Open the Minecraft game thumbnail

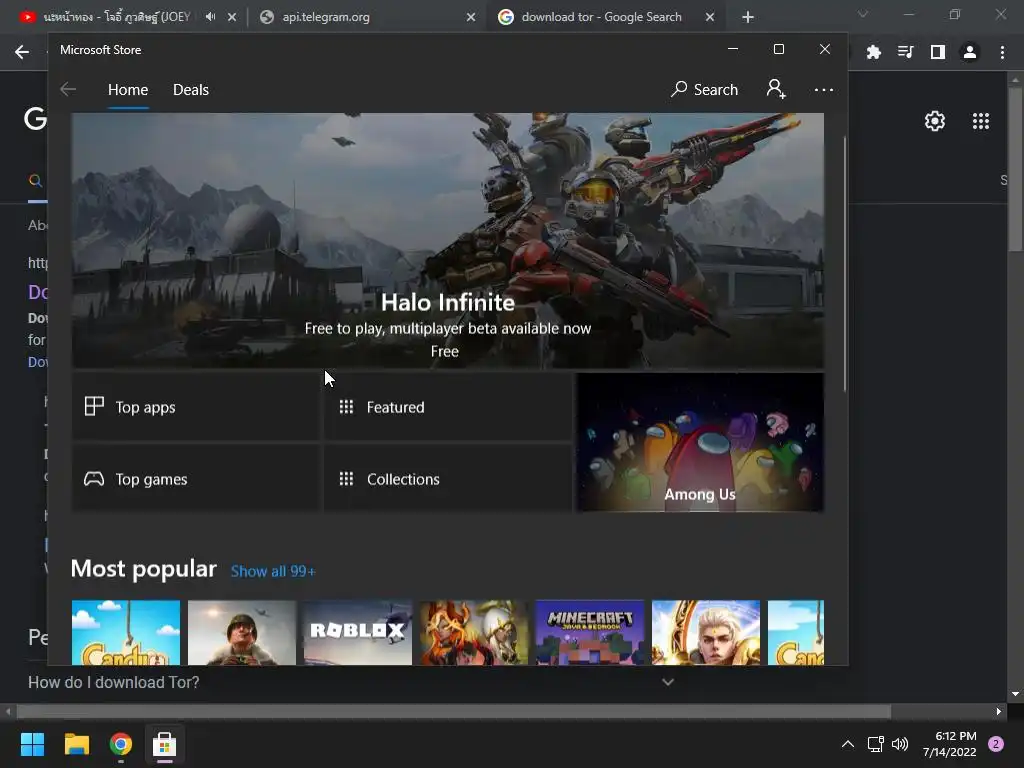pos(590,633)
